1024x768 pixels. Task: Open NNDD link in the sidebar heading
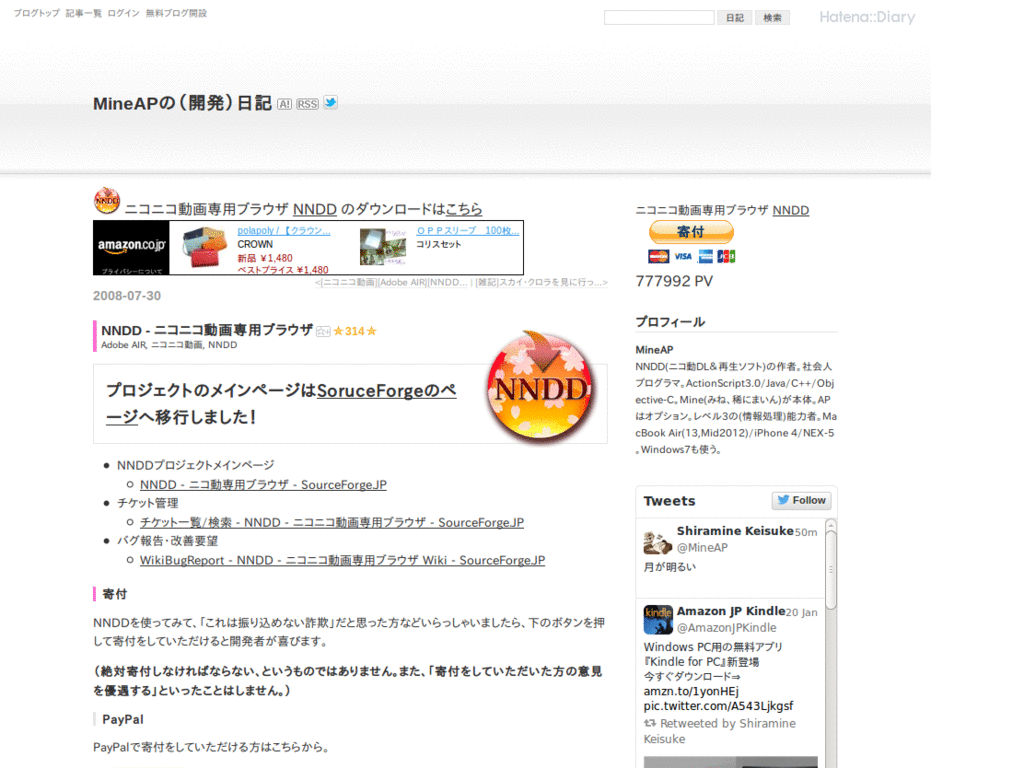point(791,210)
